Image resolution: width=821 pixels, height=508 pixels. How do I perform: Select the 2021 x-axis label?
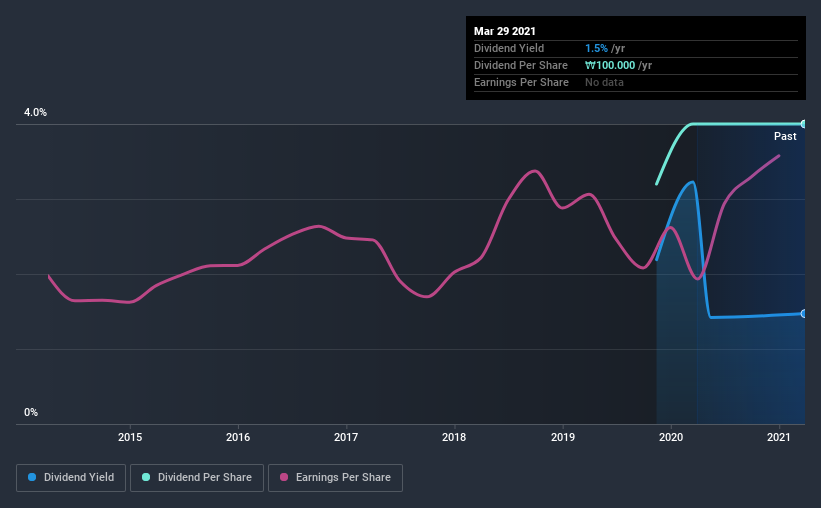pyautogui.click(x=779, y=437)
